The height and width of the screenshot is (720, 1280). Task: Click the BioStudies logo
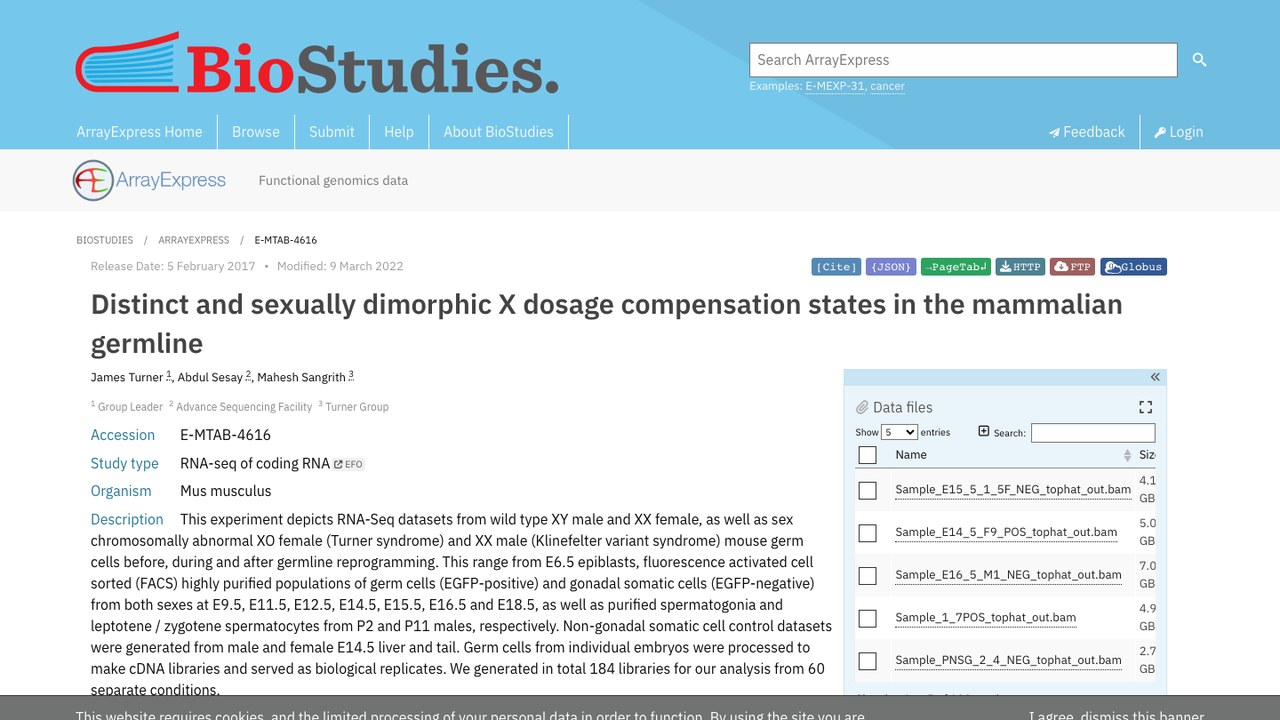tap(317, 63)
